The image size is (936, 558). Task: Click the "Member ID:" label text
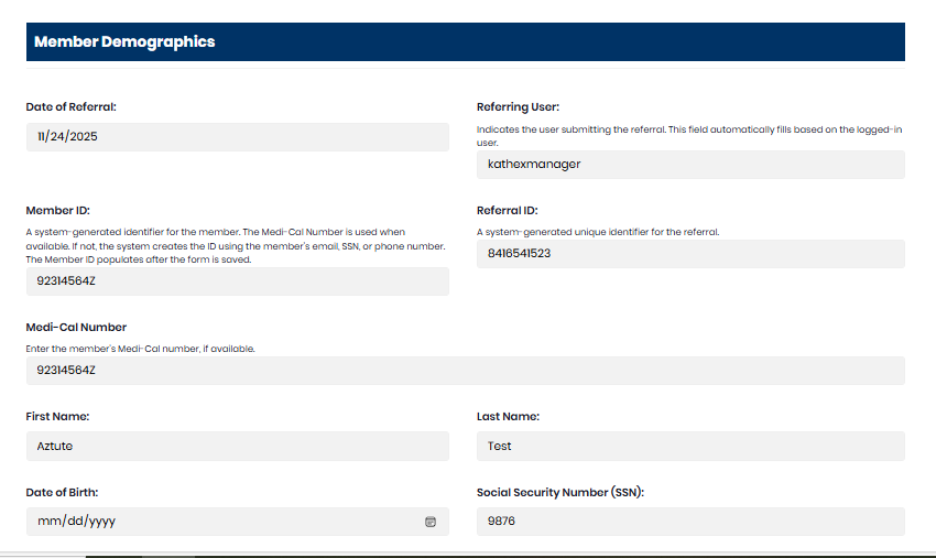(58, 211)
